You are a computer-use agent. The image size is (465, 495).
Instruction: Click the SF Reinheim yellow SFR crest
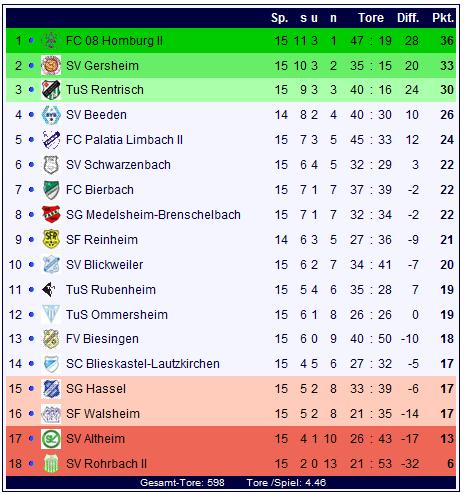pyautogui.click(x=51, y=239)
